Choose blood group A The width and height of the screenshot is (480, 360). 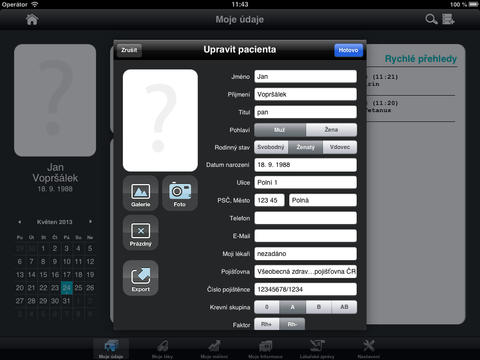[x=292, y=307]
